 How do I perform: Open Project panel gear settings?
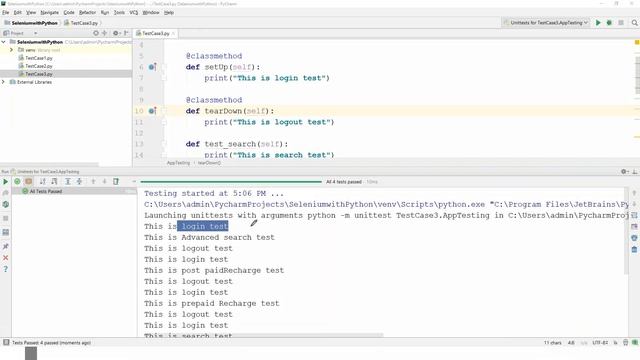[x=116, y=33]
